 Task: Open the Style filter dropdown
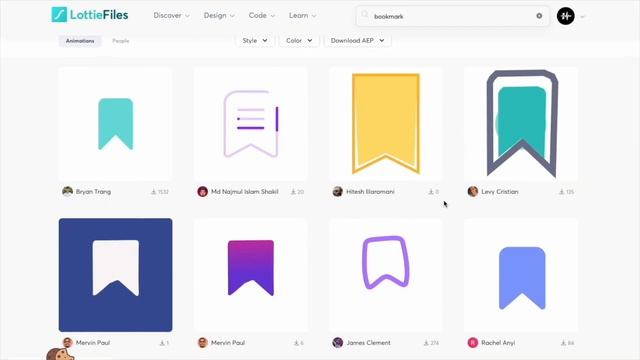255,40
